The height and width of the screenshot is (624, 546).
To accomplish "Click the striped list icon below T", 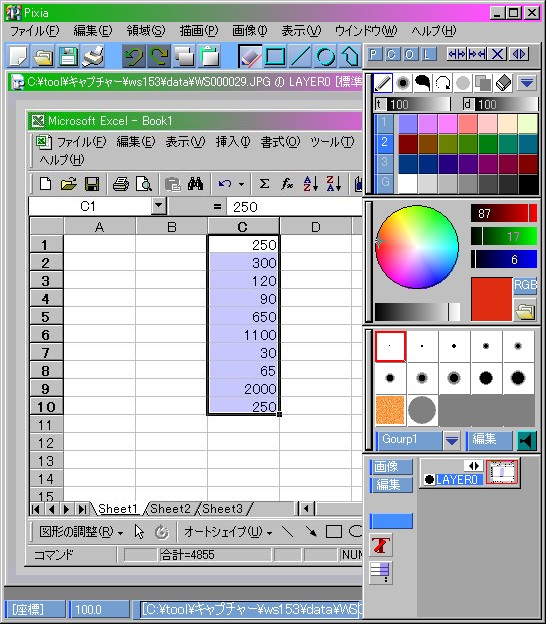I will tap(381, 573).
